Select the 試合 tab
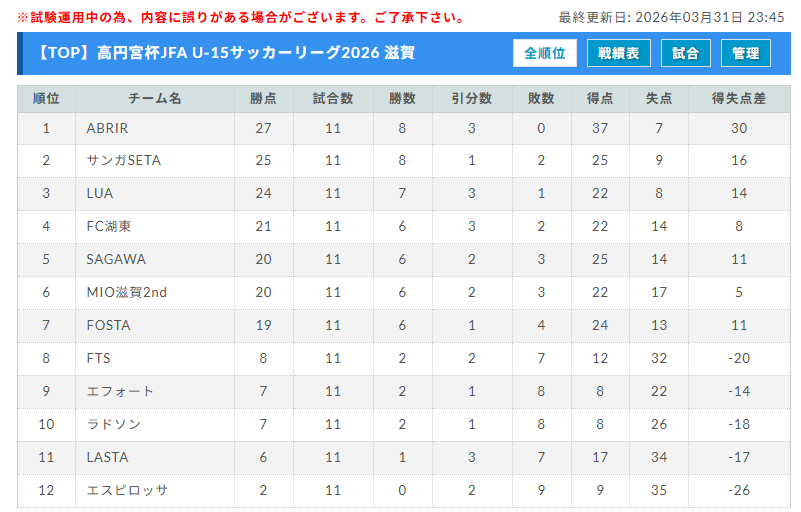This screenshot has width=801, height=512. 686,53
